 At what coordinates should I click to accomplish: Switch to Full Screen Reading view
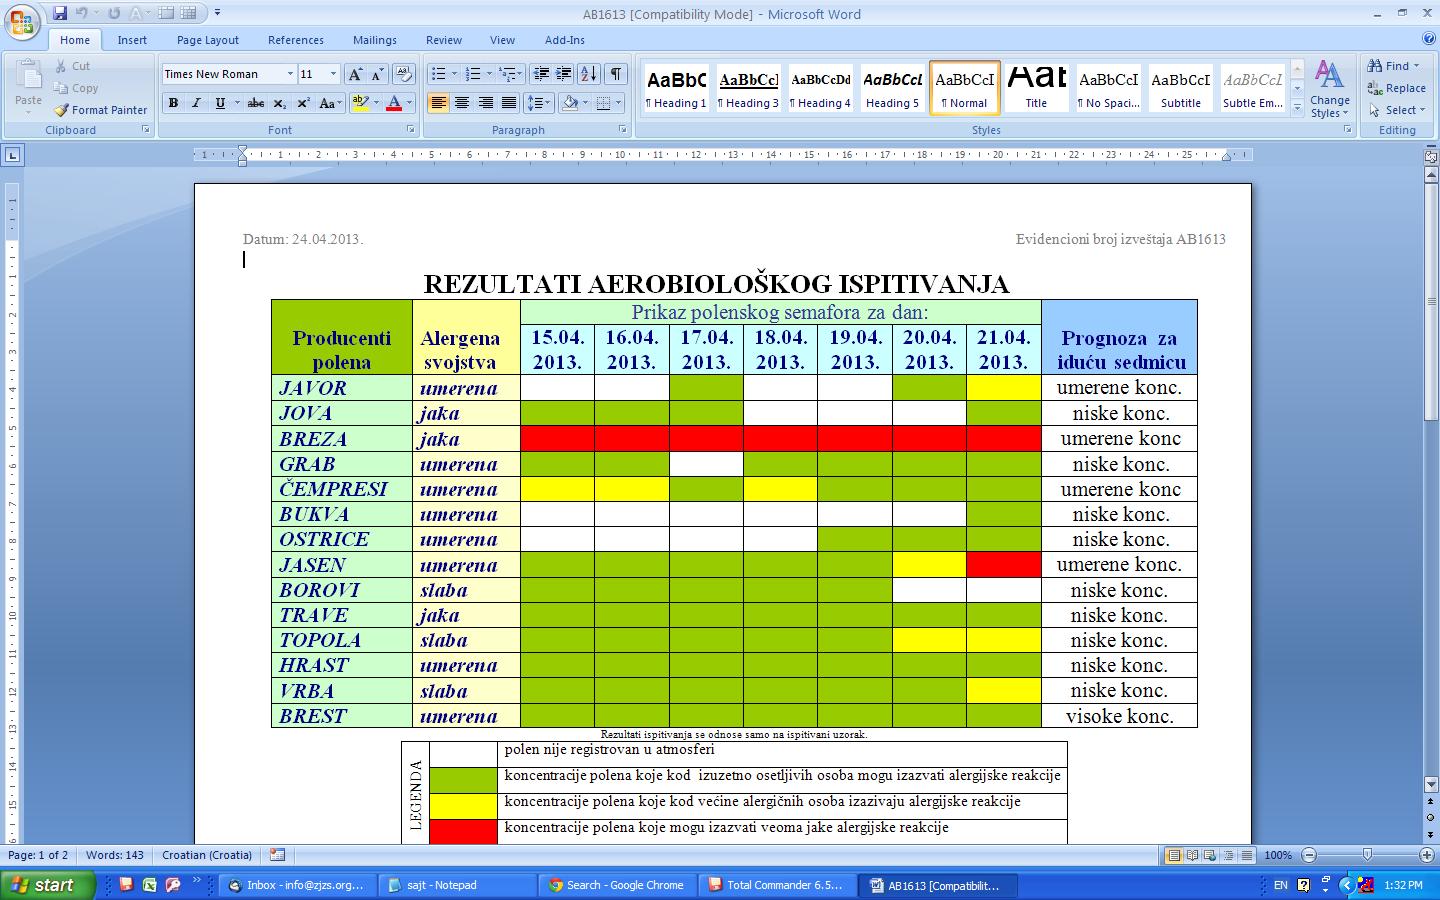(x=1192, y=856)
